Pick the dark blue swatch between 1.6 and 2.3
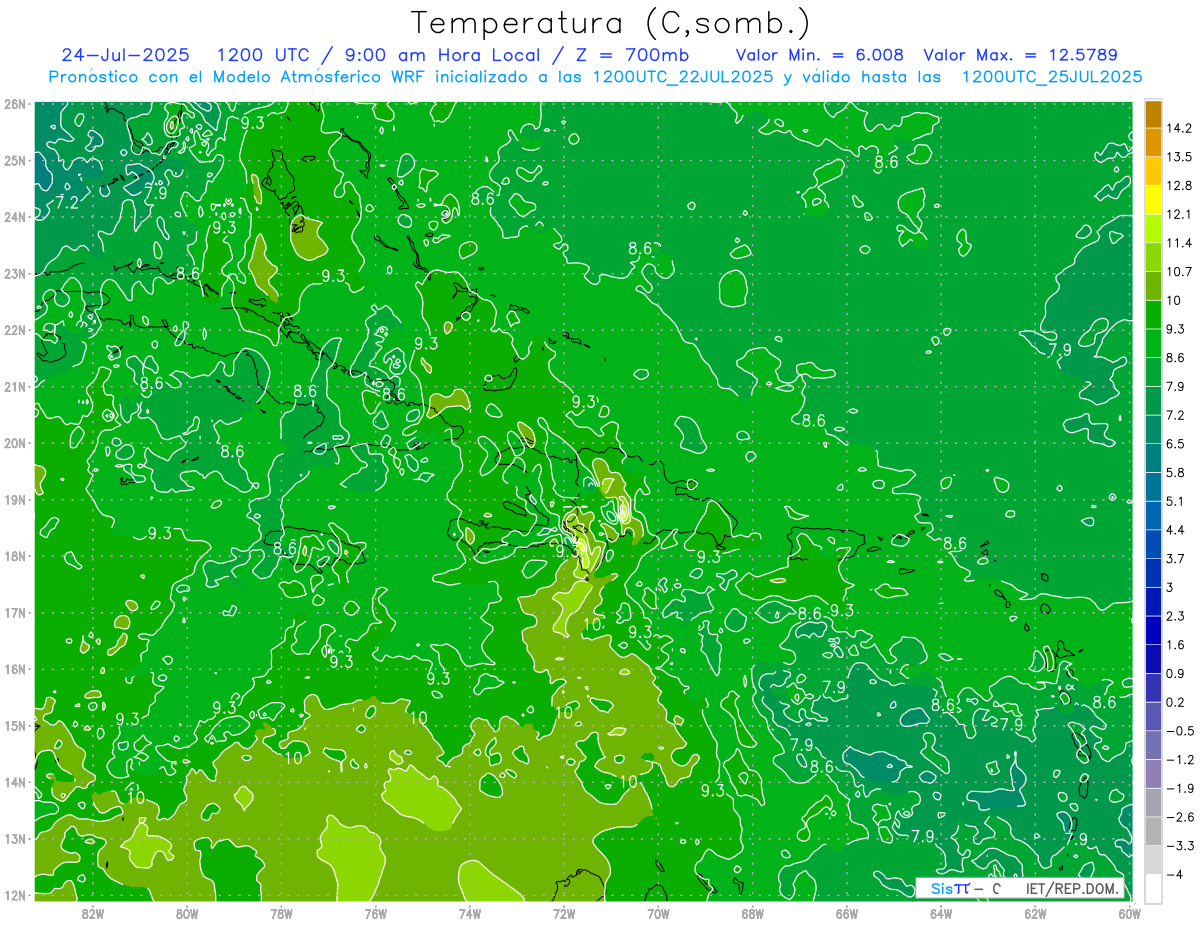Screen dimensions: 1200x927 pyautogui.click(x=1153, y=630)
